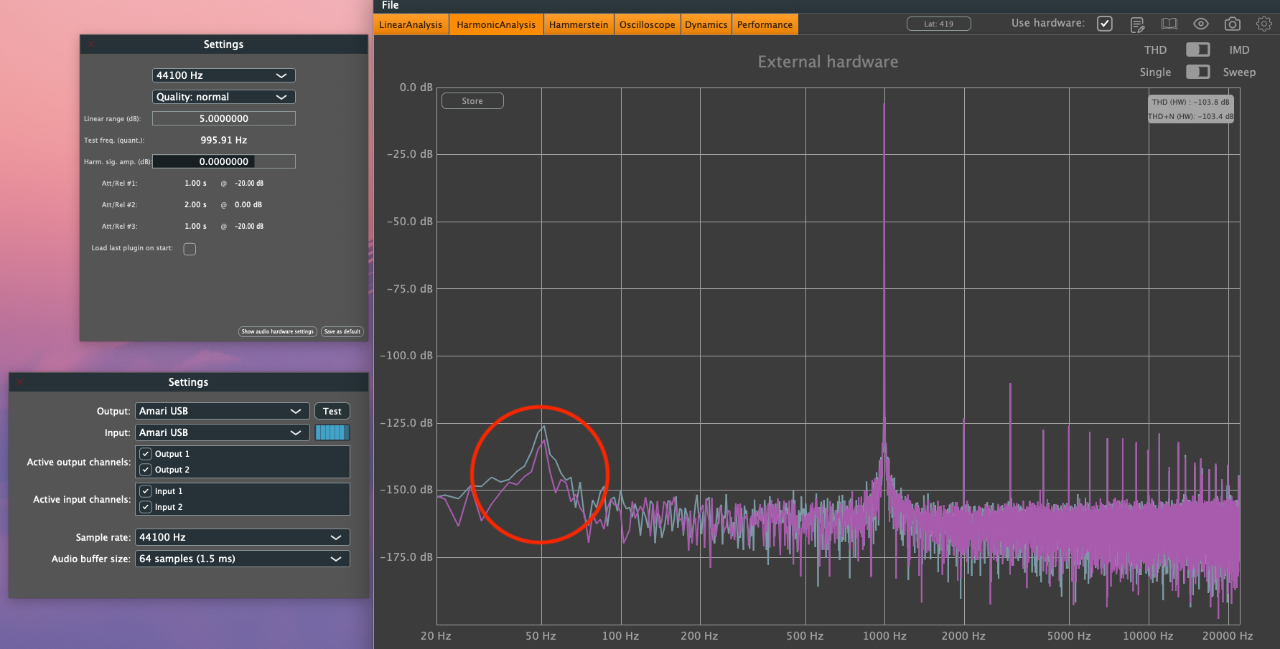Close the top Settings window
Screen dimensions: 1280x649
[90, 44]
